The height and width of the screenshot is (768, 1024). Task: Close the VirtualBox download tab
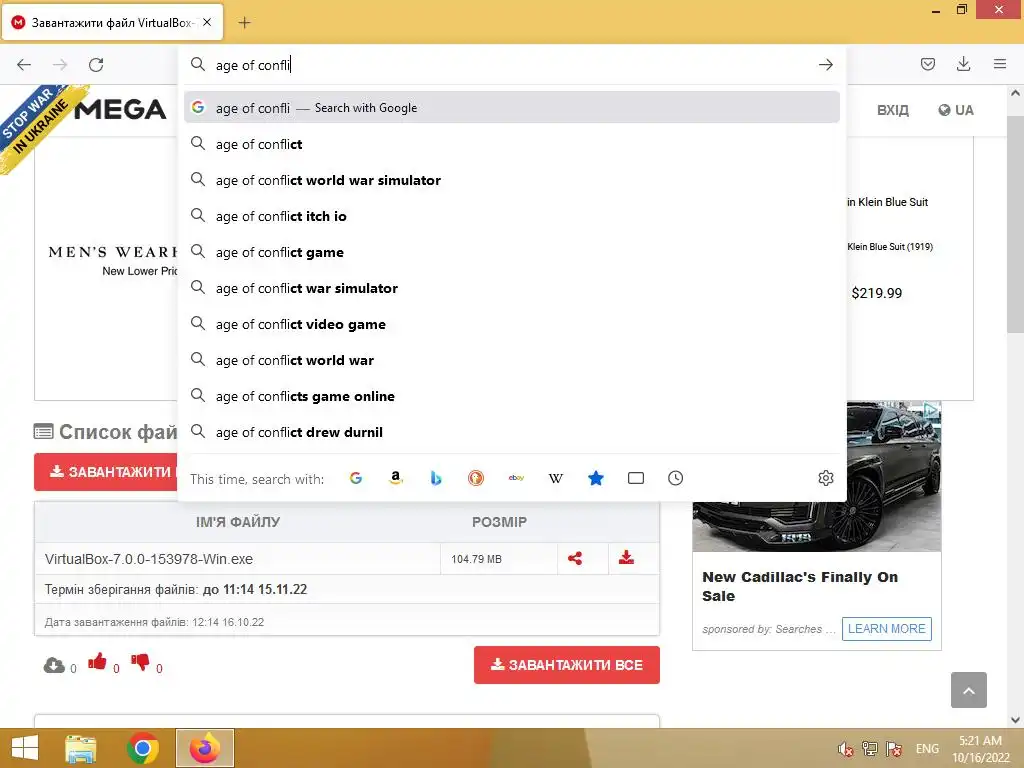click(207, 22)
